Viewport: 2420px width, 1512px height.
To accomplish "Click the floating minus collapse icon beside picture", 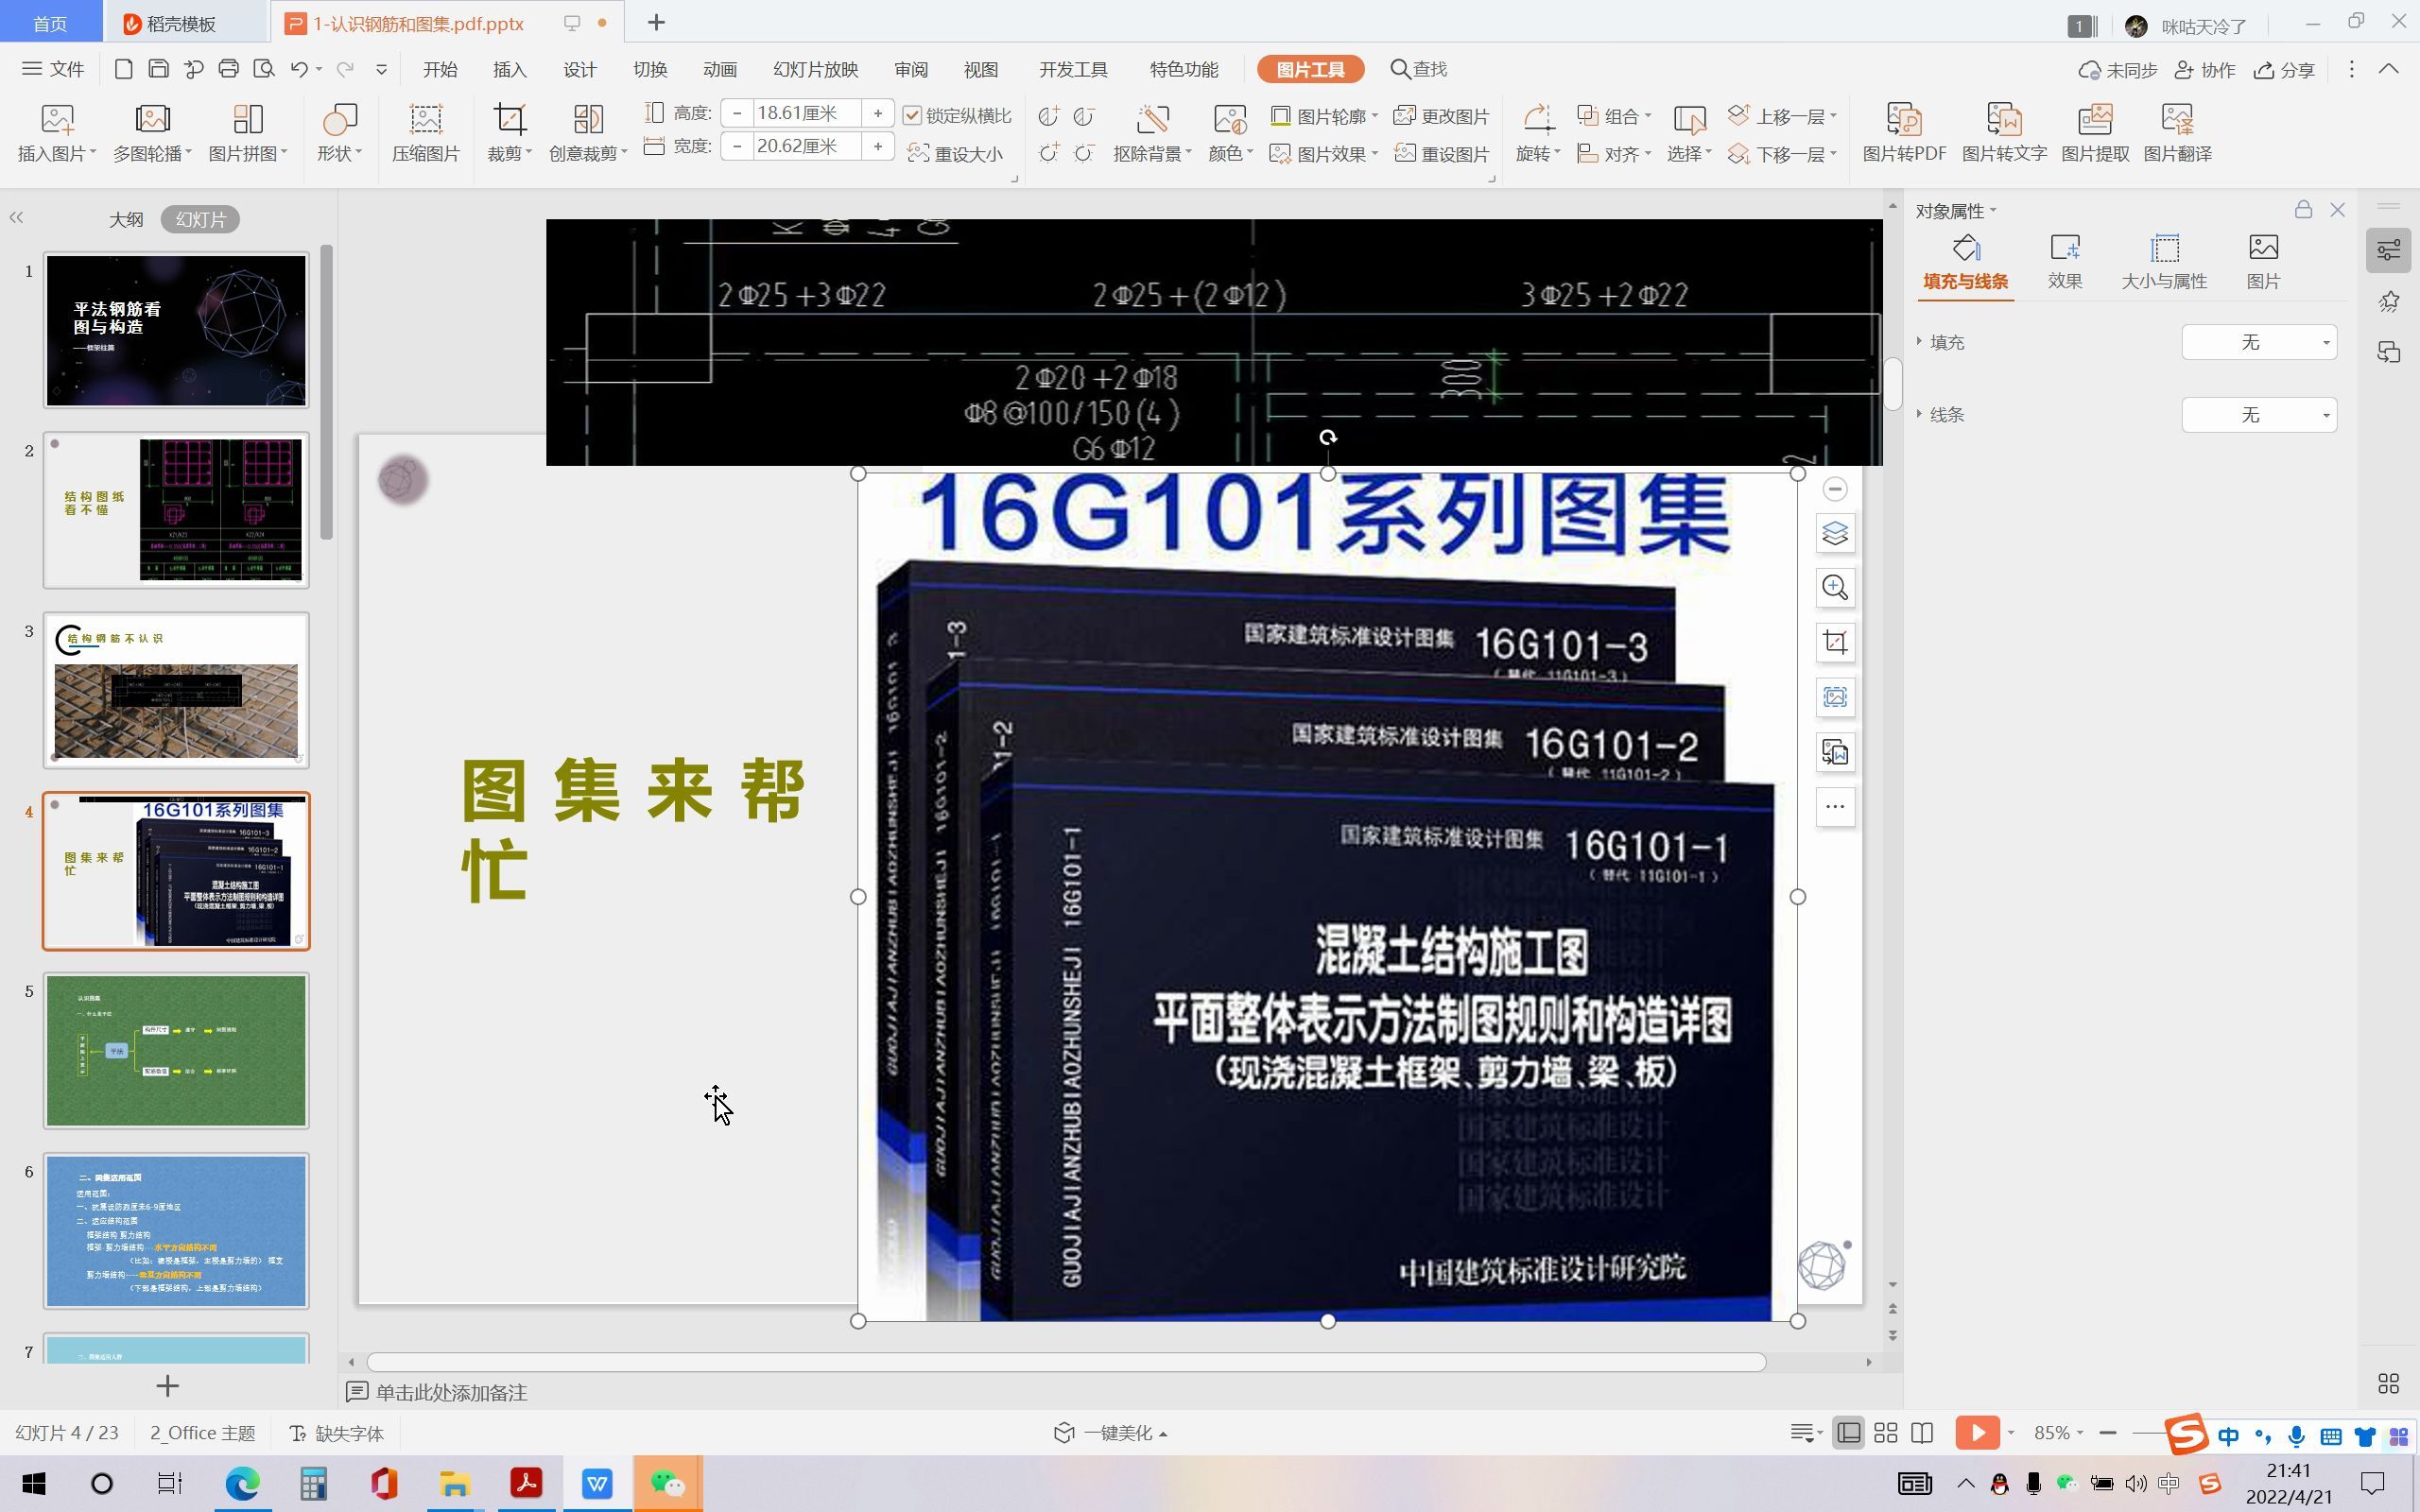I will 1835,489.
